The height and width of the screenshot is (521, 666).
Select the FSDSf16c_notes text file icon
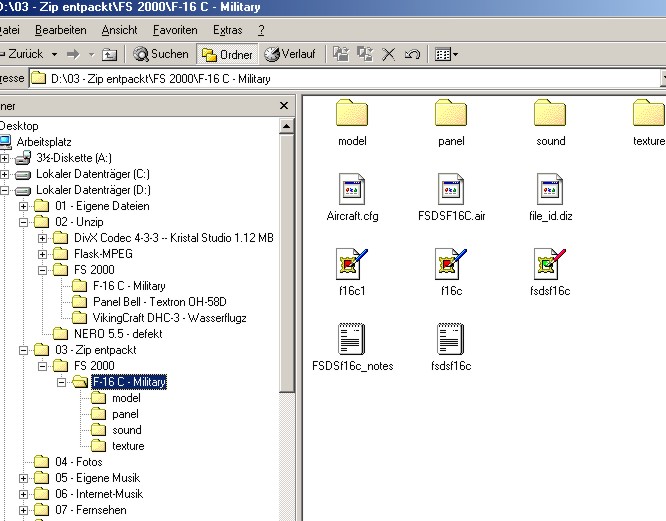352,339
